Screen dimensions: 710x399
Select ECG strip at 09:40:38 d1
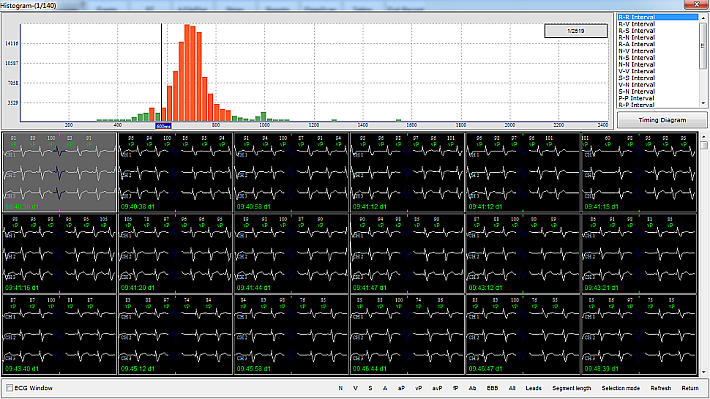[175, 172]
